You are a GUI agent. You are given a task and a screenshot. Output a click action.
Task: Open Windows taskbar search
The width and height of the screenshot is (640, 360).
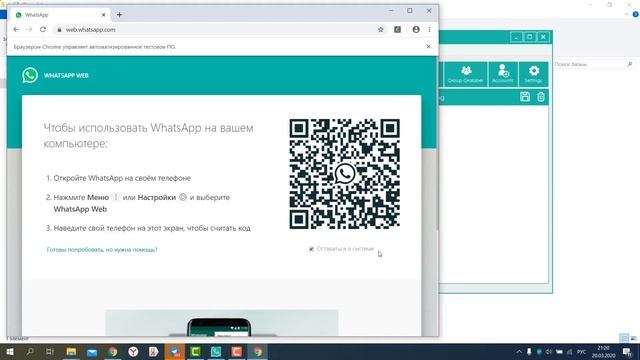pos(30,351)
